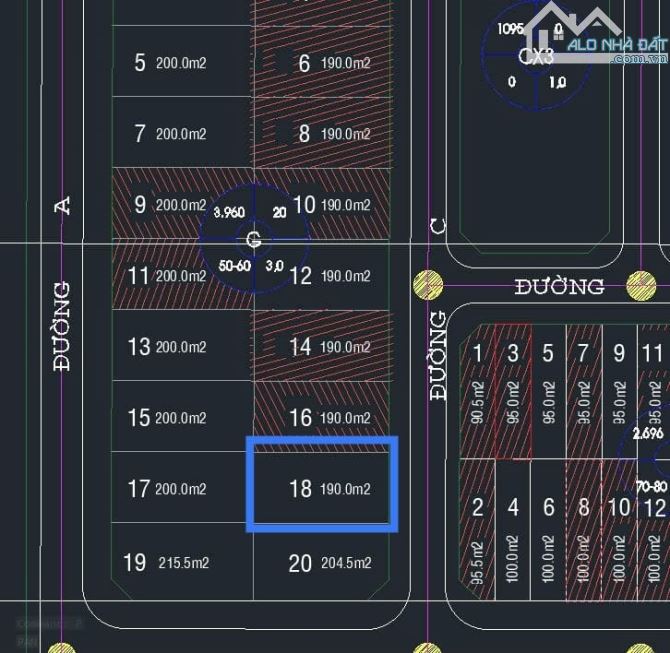
Task: Click yellow node marker right of horizontal ĐƯỜNG label
Action: pos(641,286)
